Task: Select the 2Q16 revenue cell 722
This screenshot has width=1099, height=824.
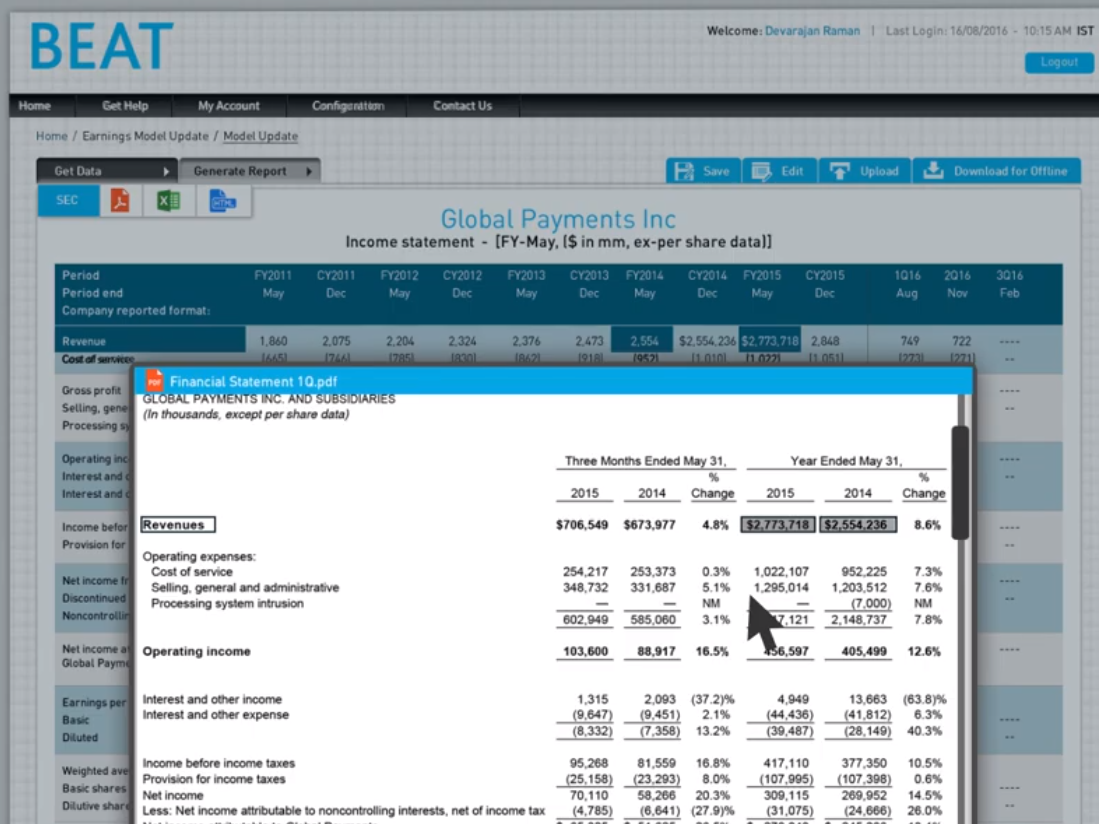Action: 962,341
